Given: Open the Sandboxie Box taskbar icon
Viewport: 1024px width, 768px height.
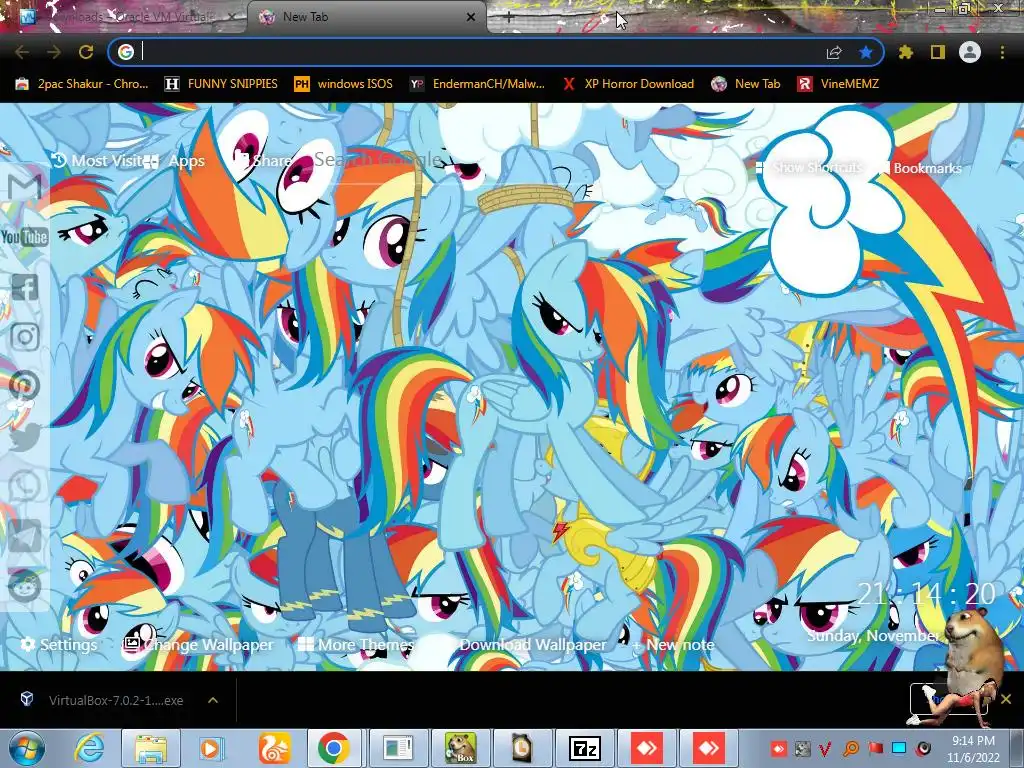Looking at the screenshot, I should 460,748.
